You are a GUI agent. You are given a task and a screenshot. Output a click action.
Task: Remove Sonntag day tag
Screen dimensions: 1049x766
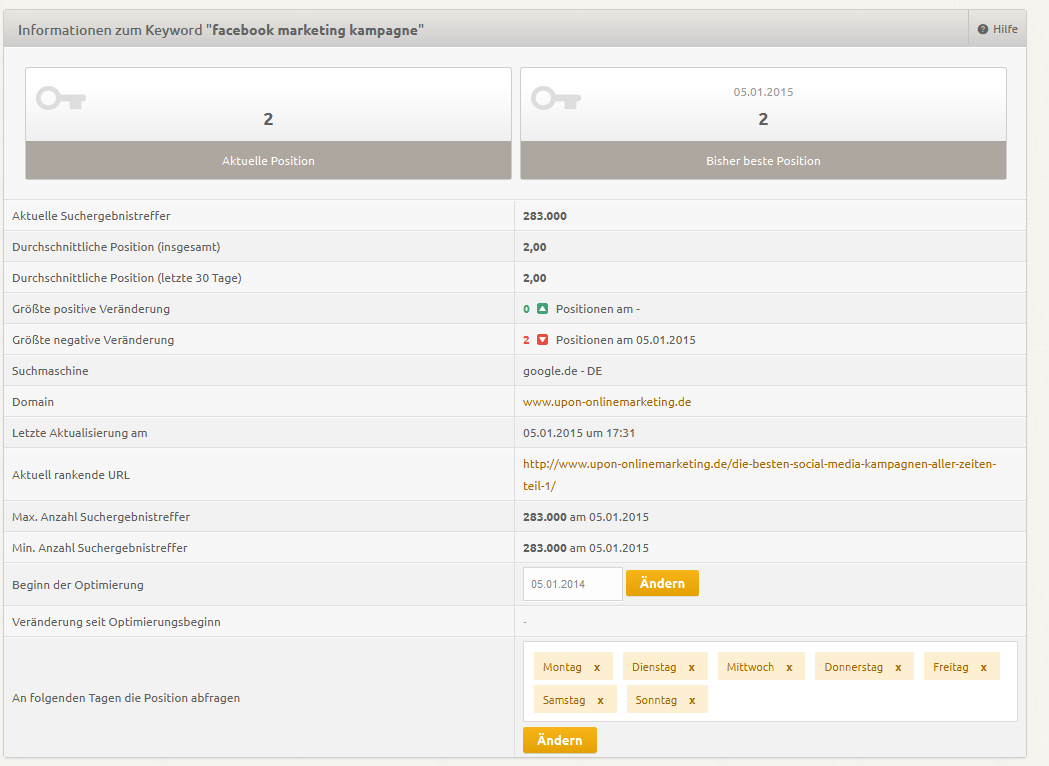pos(691,700)
